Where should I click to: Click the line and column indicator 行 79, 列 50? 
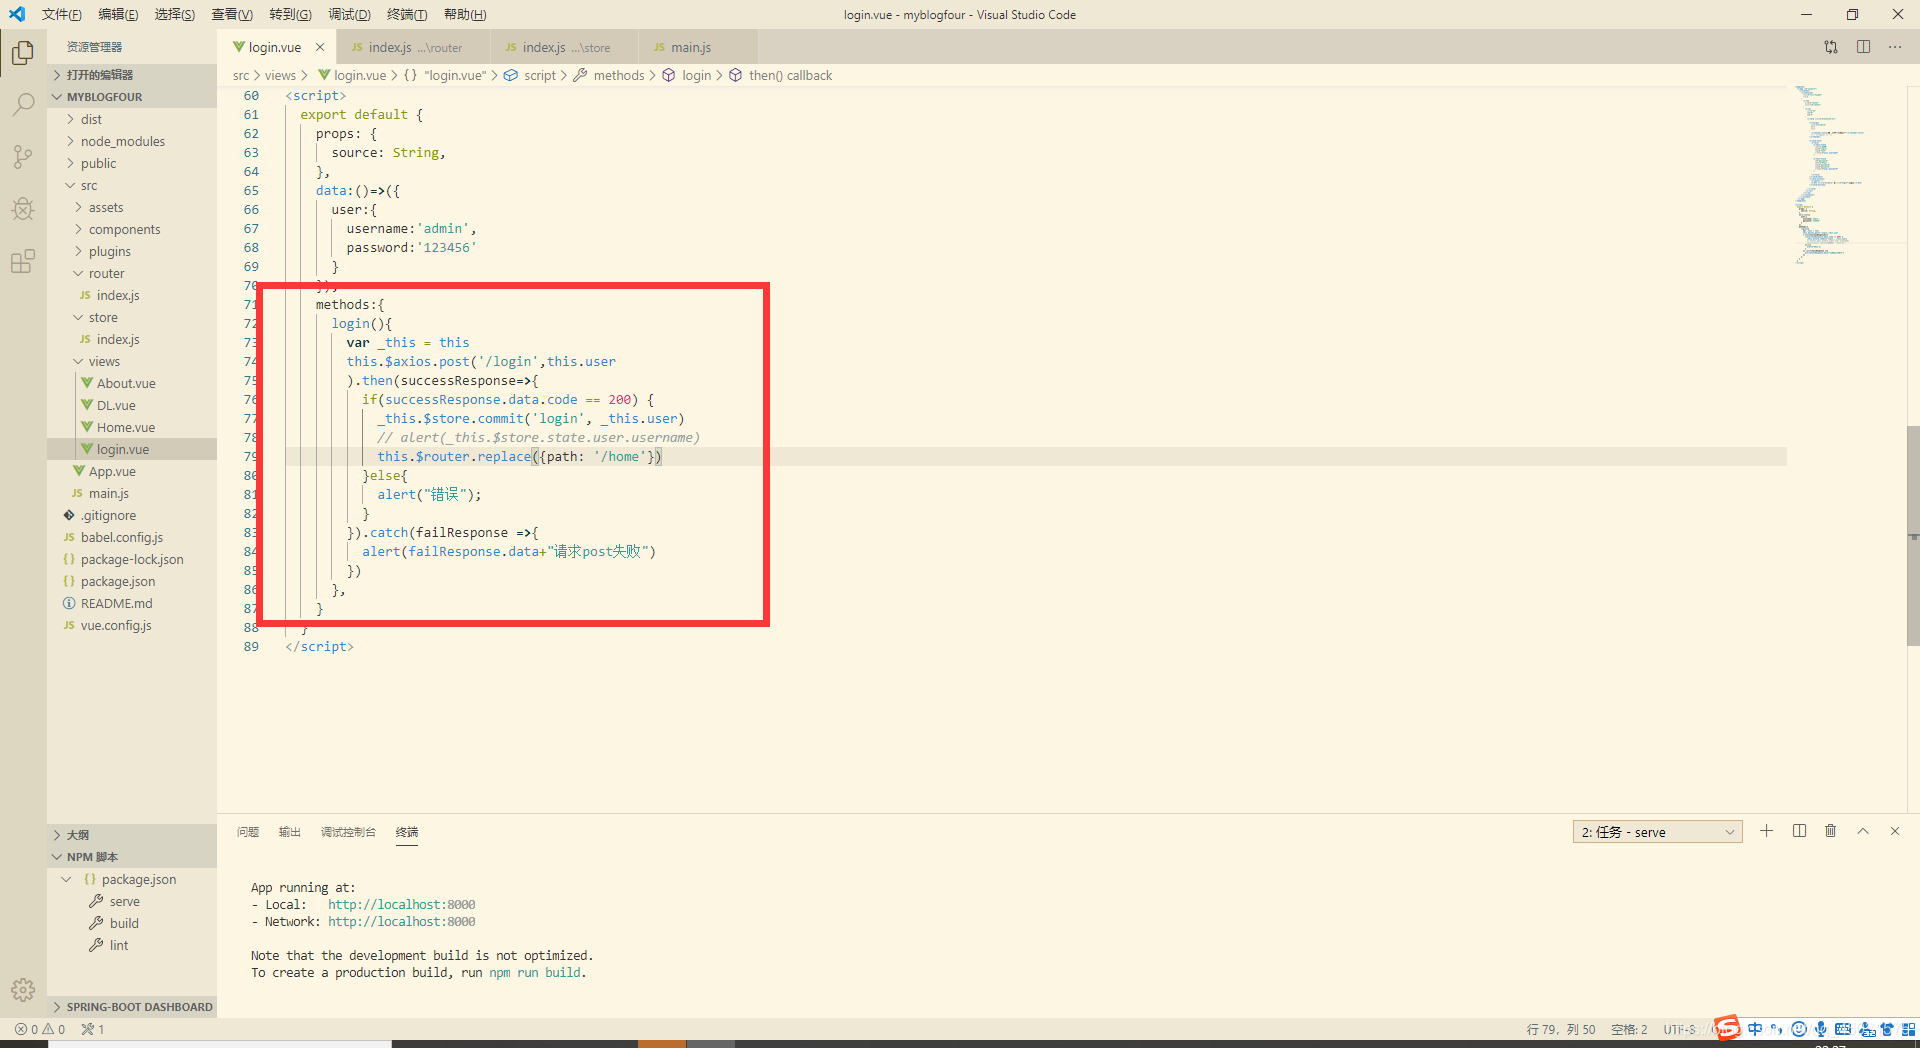1561,1029
